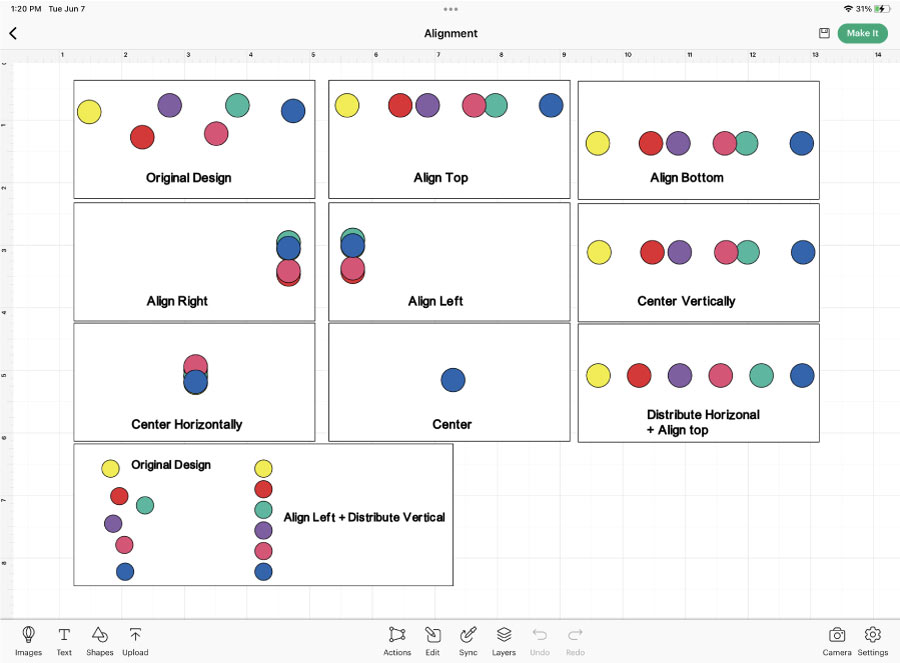
Task: Tap the Redo arrow
Action: [575, 641]
